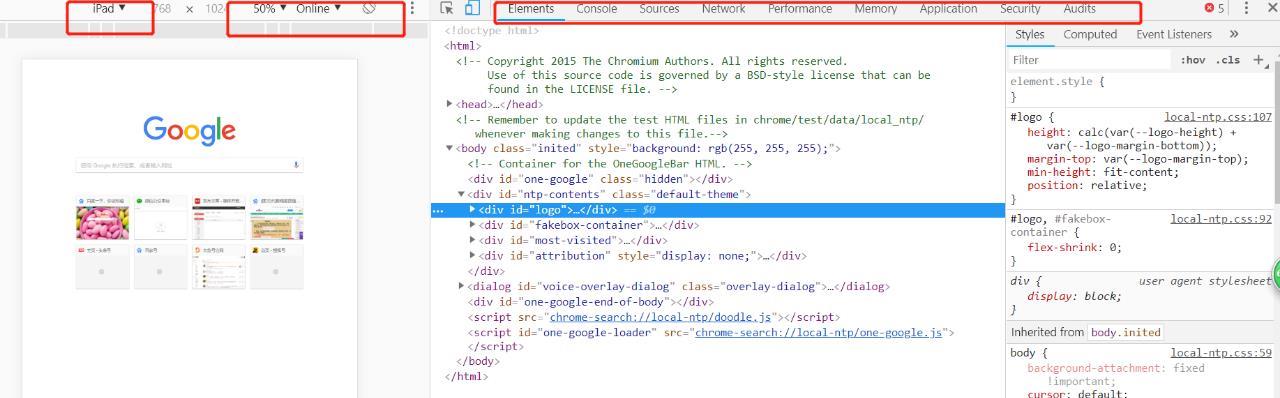Add a new style rule with plus icon
This screenshot has width=1280, height=398.
click(1258, 60)
